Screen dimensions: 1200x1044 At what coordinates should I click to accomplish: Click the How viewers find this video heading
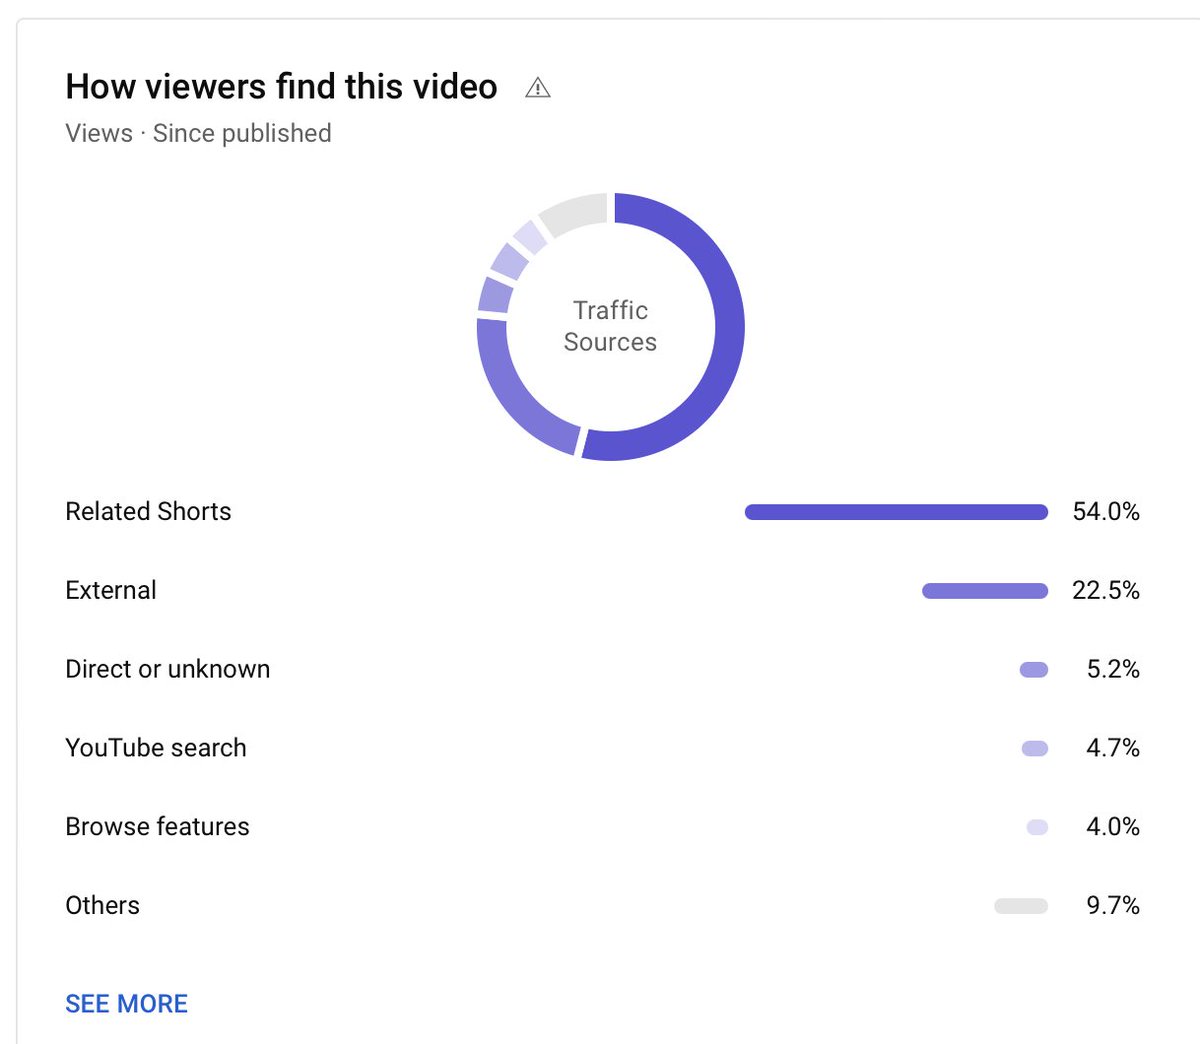(281, 87)
